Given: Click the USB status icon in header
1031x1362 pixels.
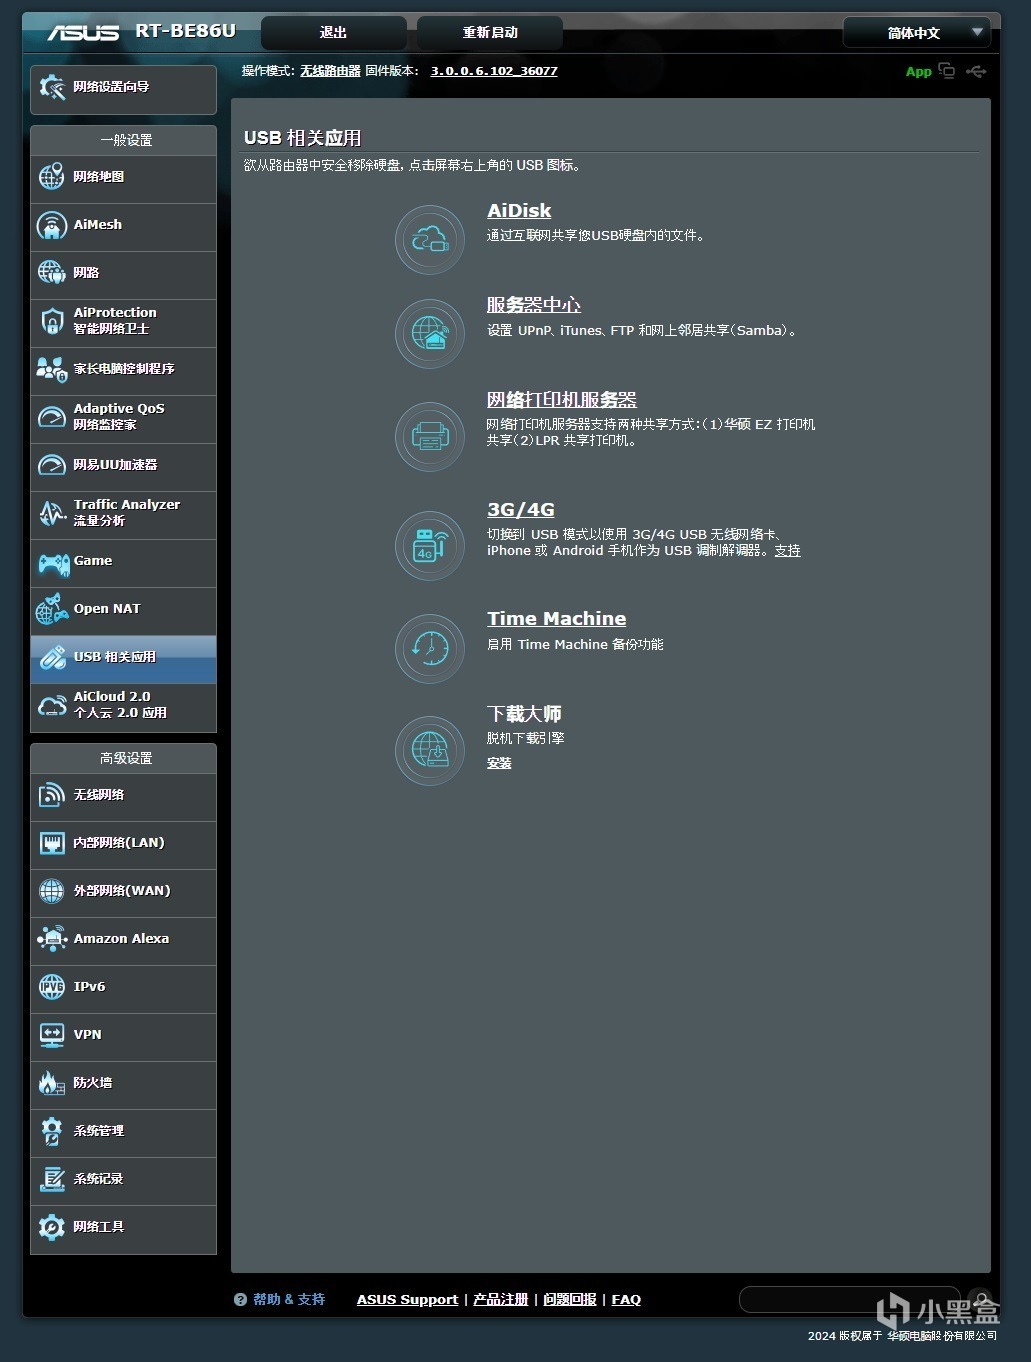Looking at the screenshot, I should 976,71.
